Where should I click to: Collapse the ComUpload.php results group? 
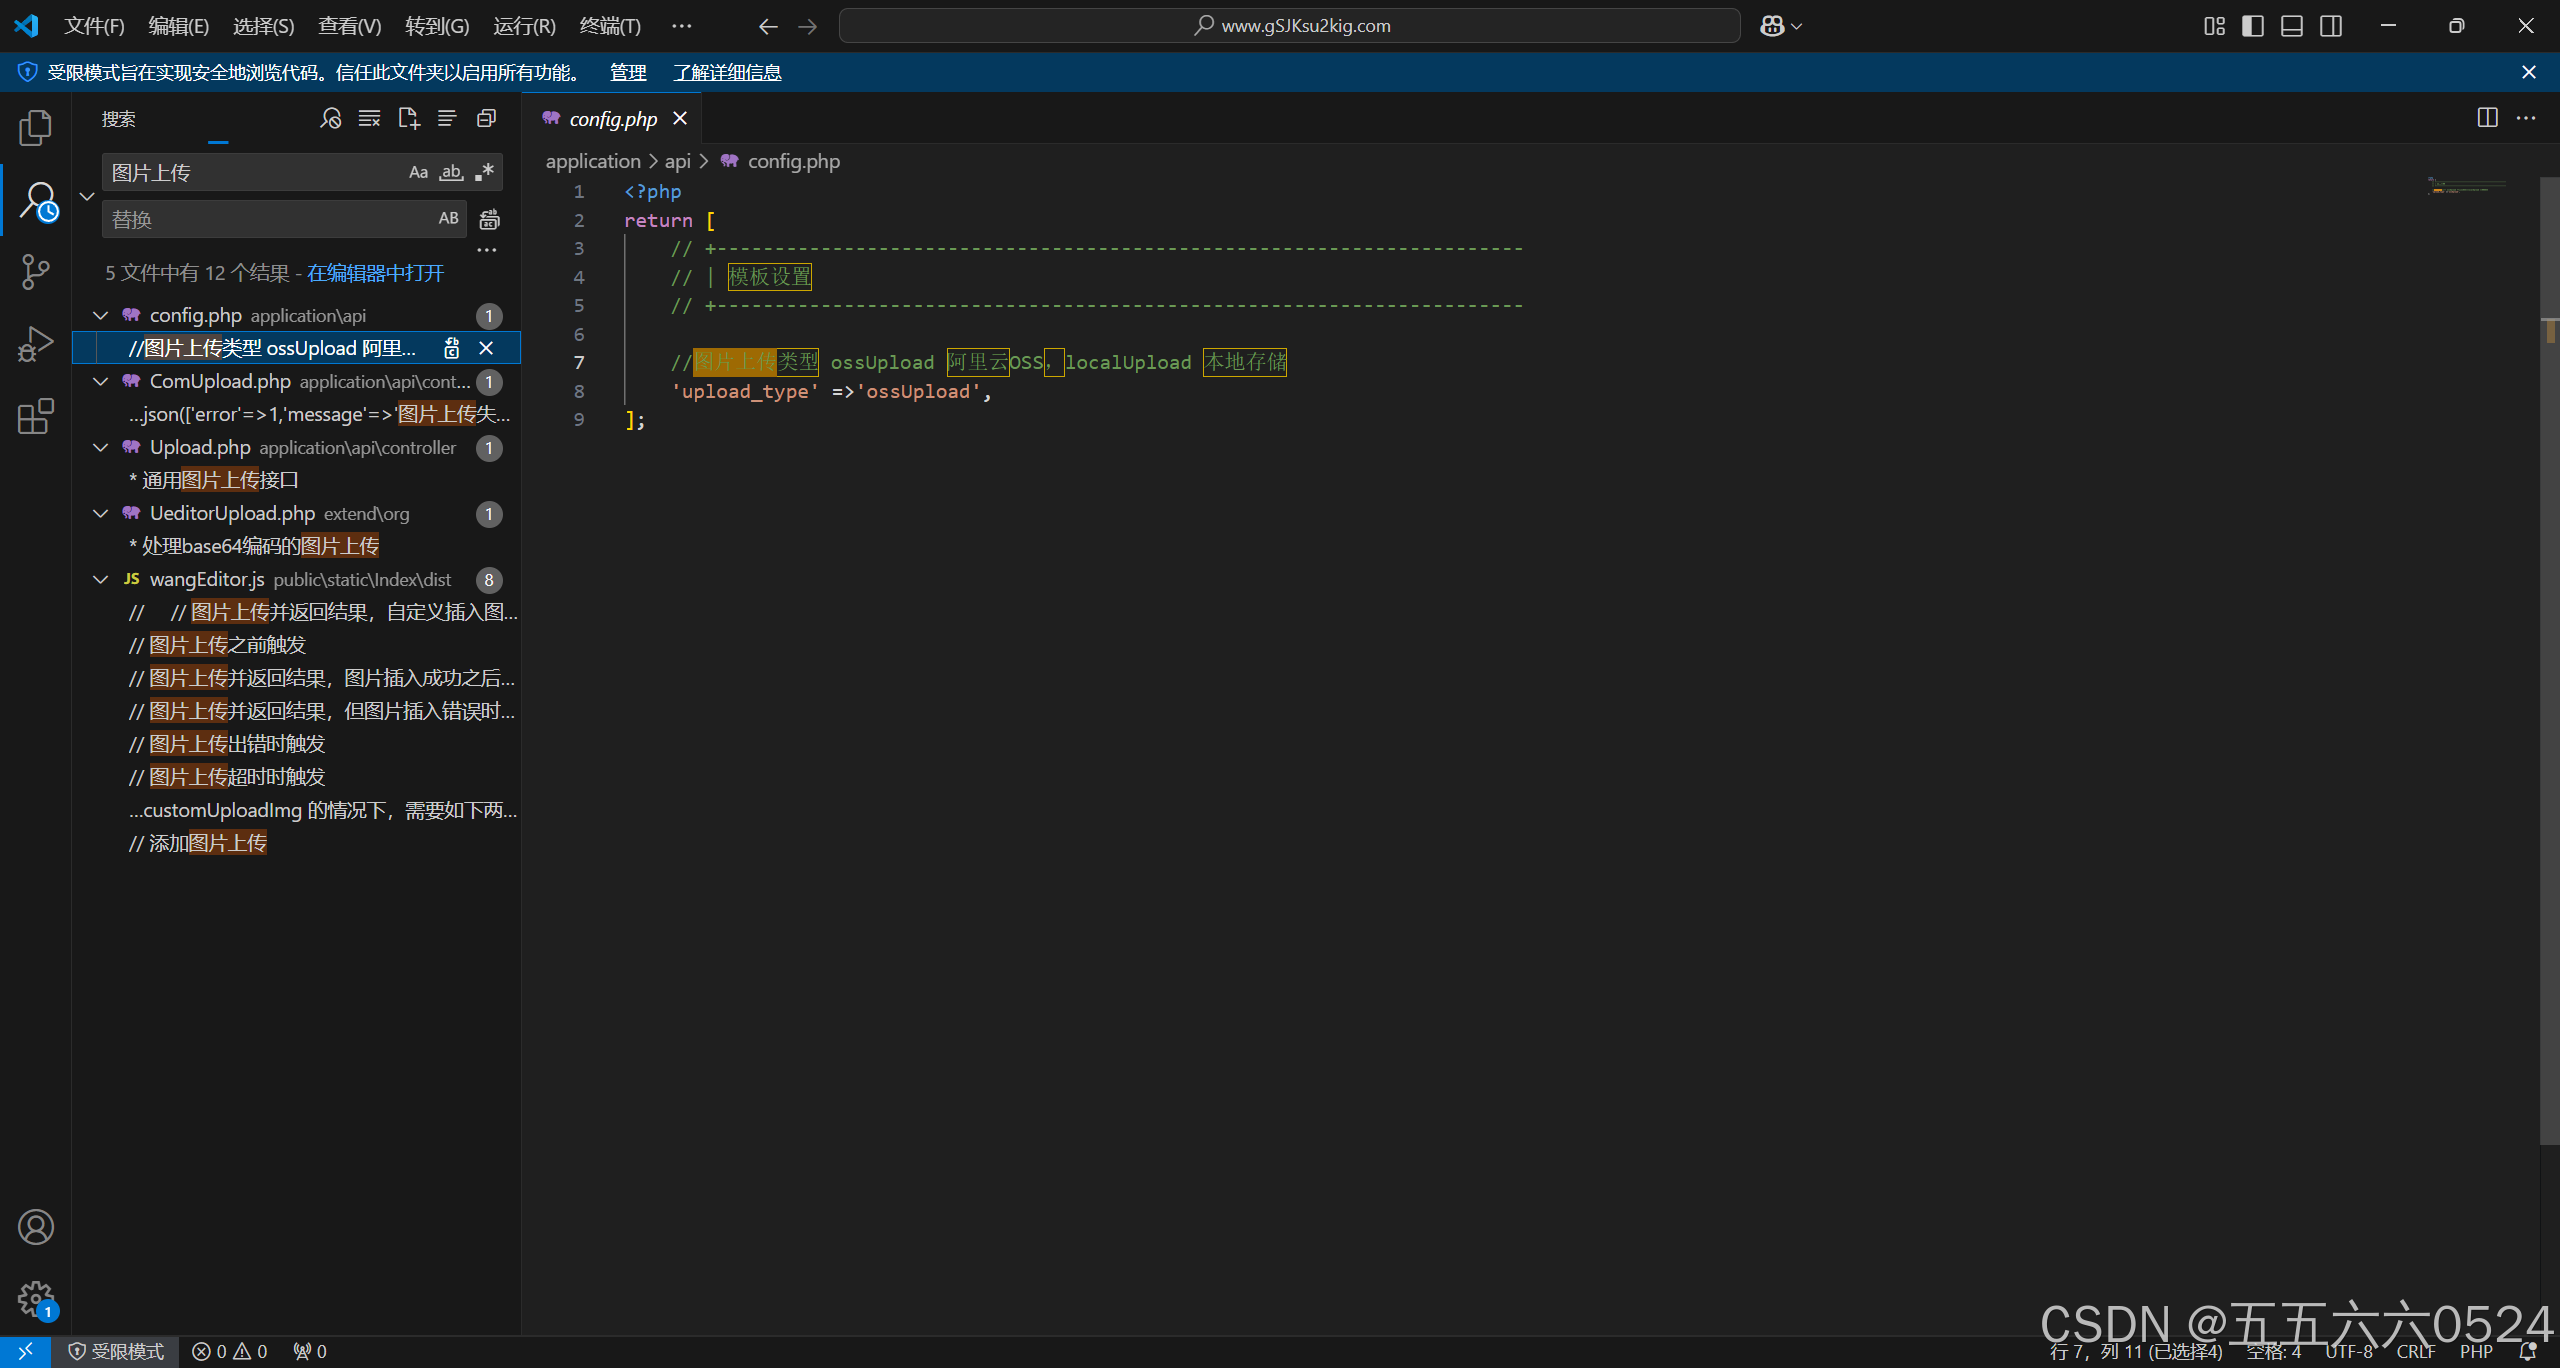coord(100,382)
